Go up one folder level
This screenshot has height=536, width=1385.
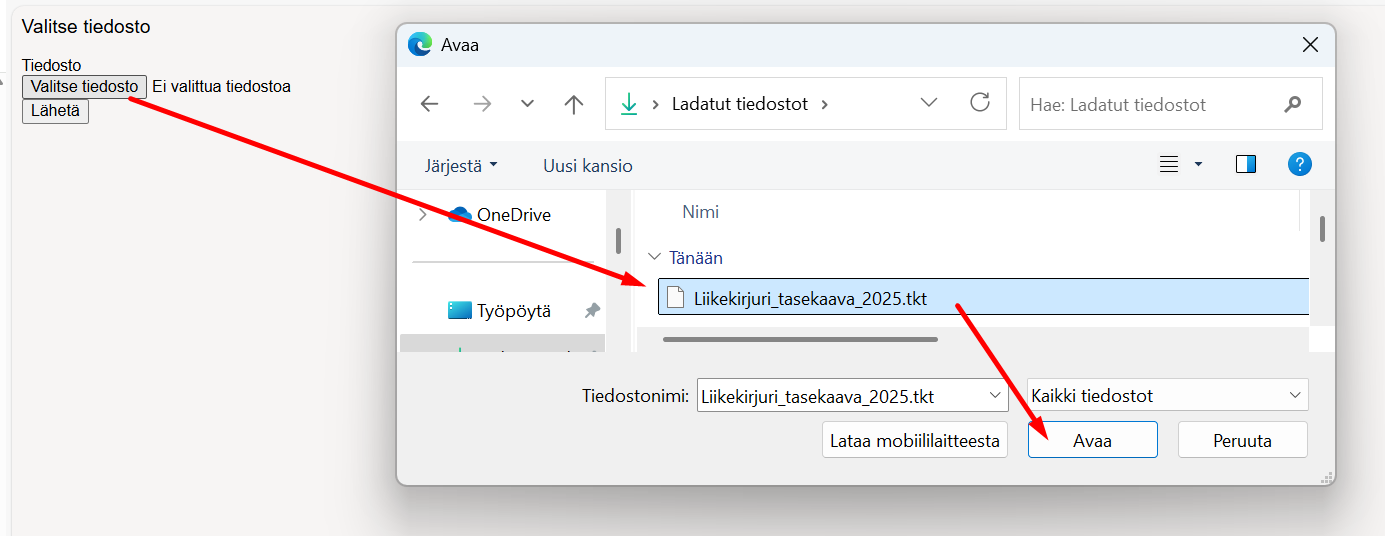click(x=573, y=104)
